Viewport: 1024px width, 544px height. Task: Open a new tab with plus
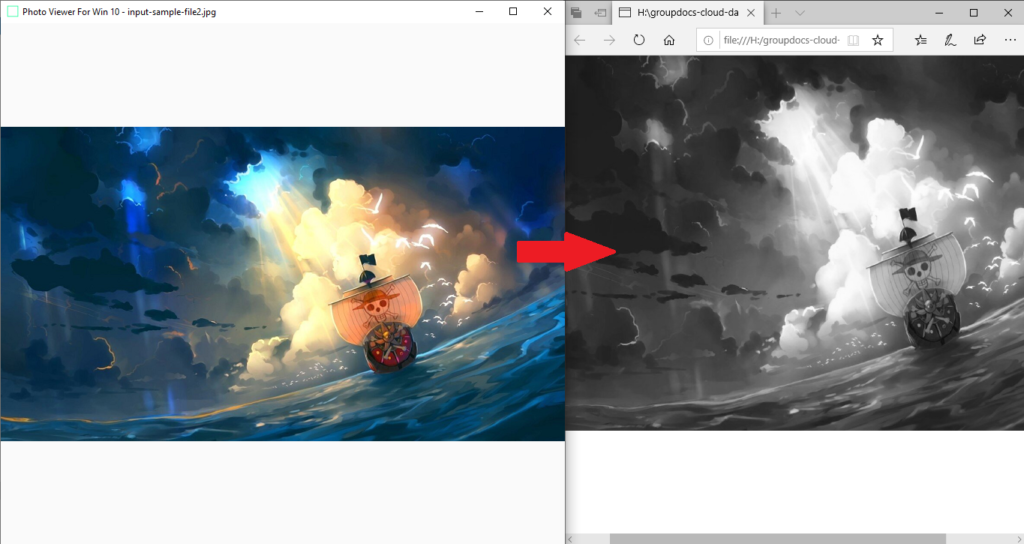776,13
